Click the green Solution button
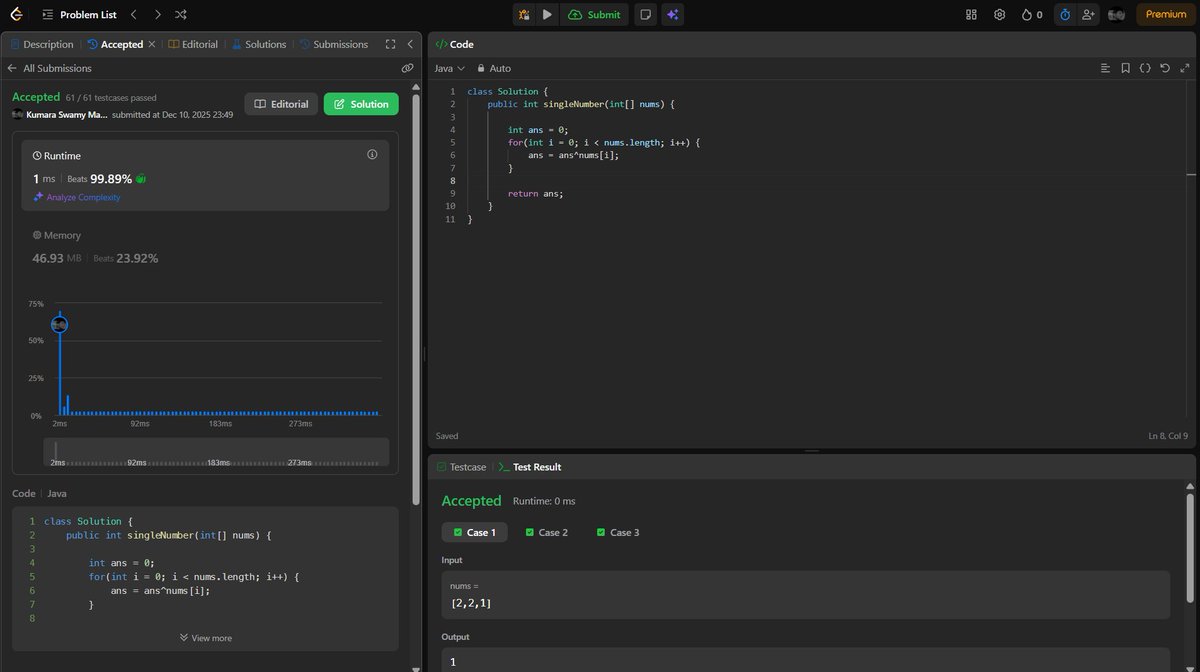Screen dimensions: 1200x672 pos(361,104)
